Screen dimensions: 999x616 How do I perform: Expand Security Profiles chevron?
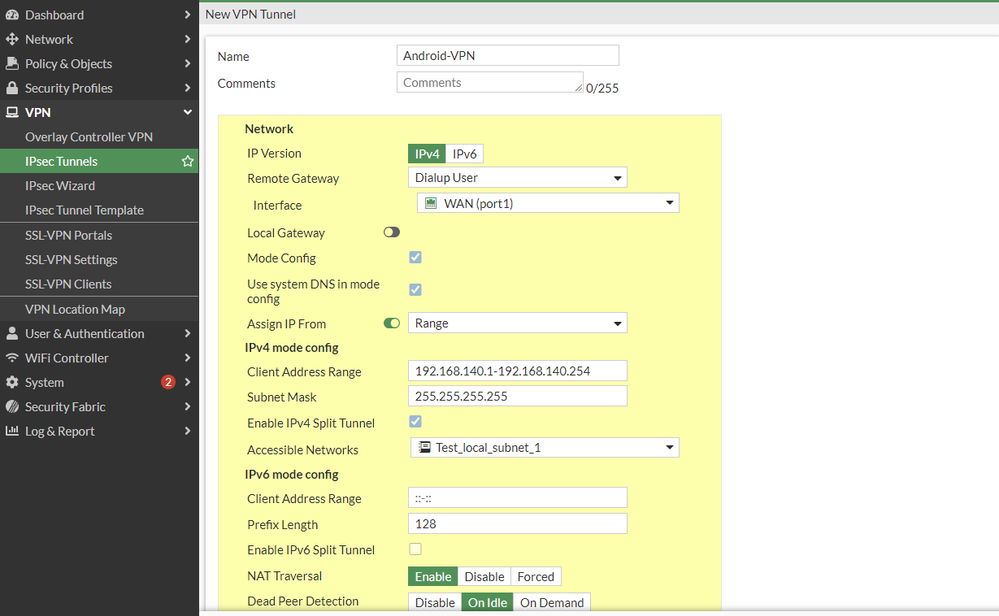click(x=187, y=88)
